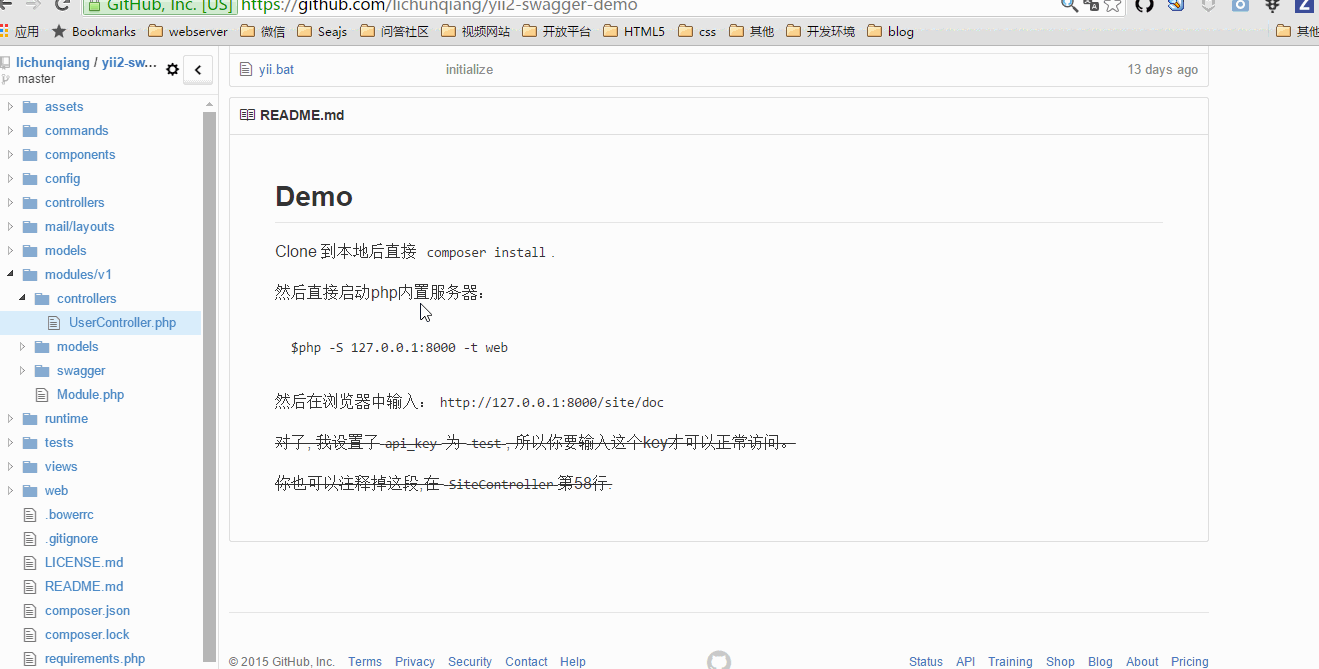Screen dimensions: 1319x669
Task: Expand the assets folder arrow
Action: (10, 106)
